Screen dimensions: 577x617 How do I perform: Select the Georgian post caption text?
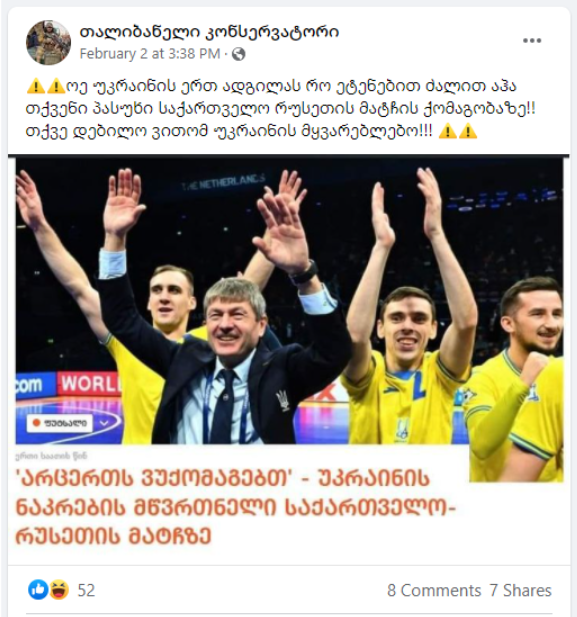pyautogui.click(x=281, y=109)
